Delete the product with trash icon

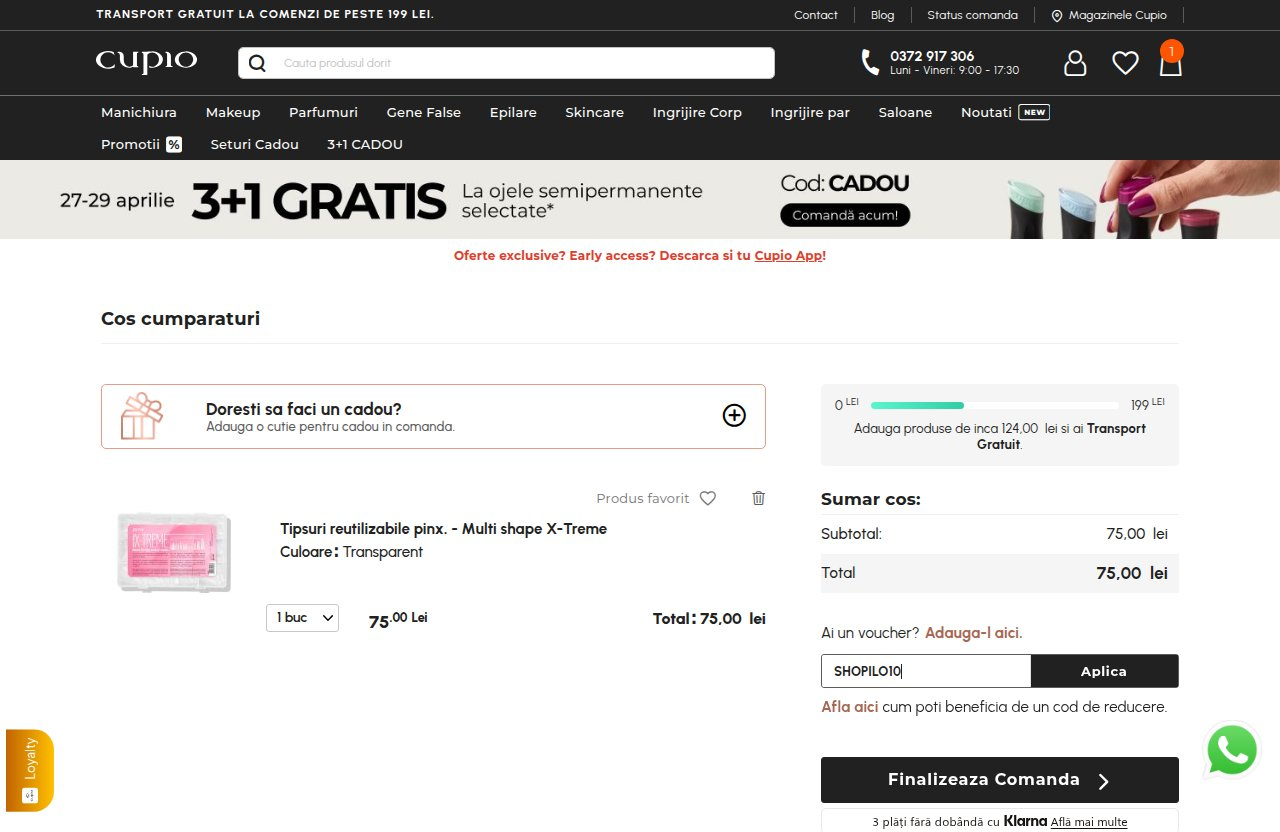click(x=758, y=498)
